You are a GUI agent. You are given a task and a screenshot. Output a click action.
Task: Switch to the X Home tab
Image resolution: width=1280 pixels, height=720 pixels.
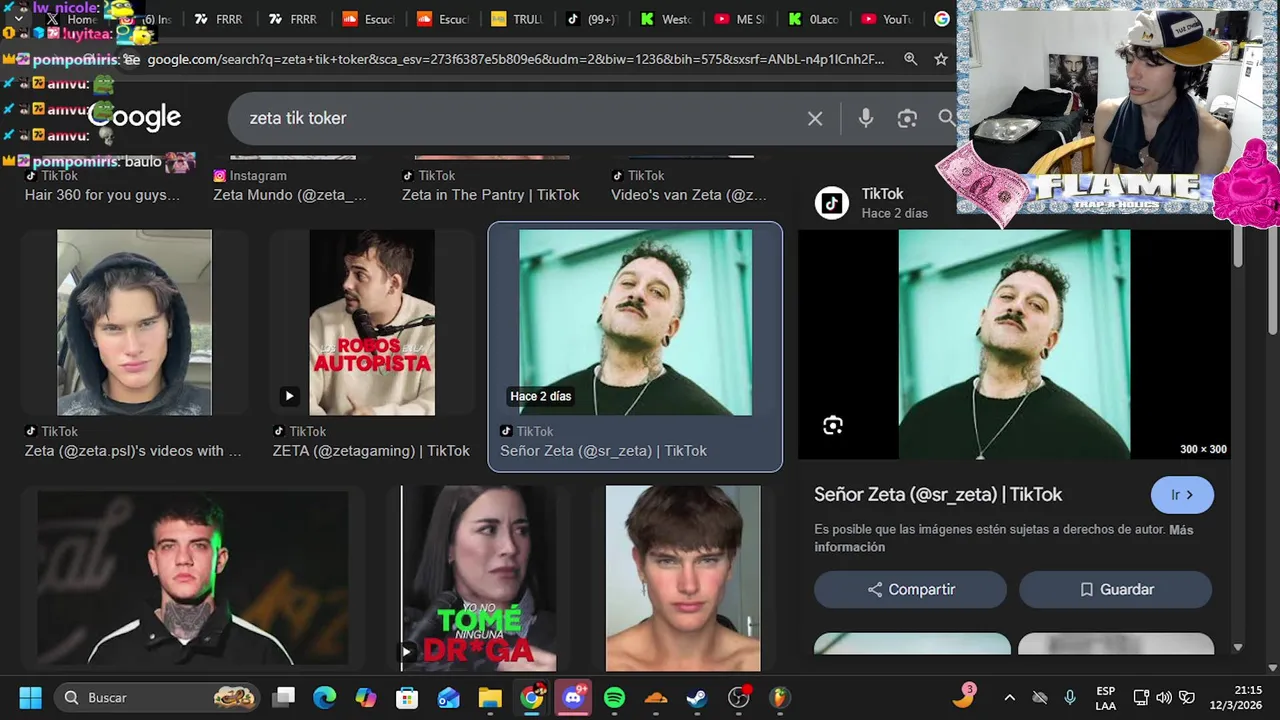(x=72, y=19)
